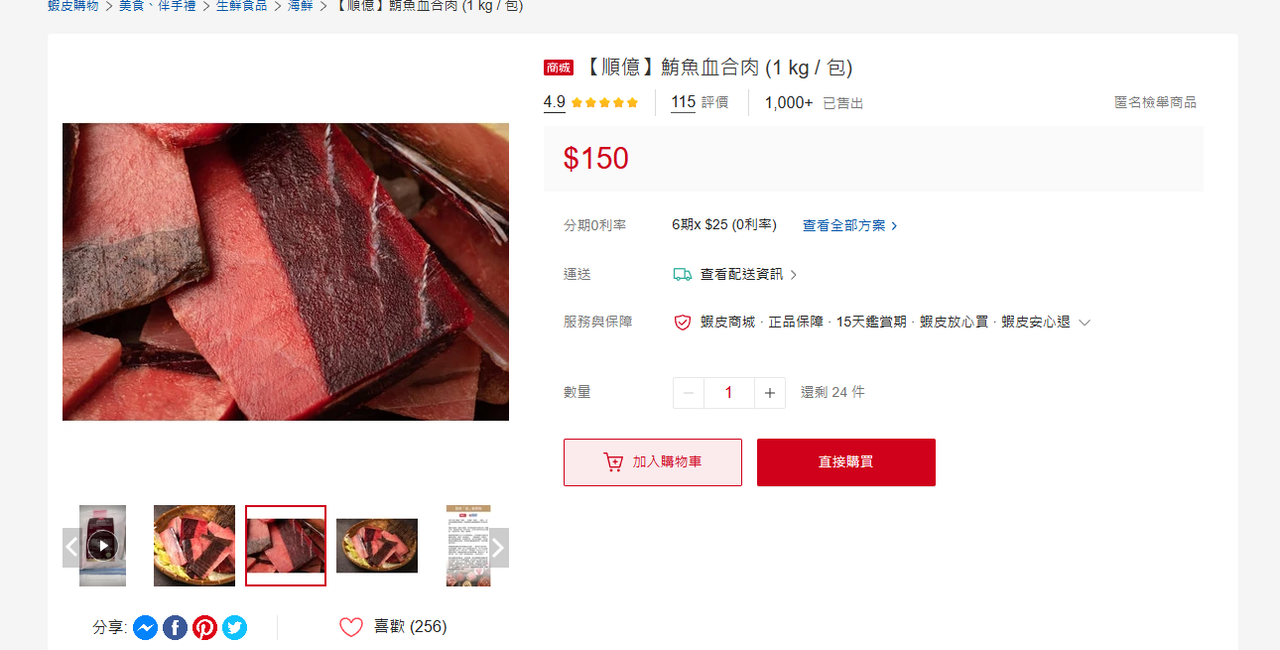Viewport: 1280px width, 650px height.
Task: Click the red shield guarantee icon
Action: (x=683, y=322)
